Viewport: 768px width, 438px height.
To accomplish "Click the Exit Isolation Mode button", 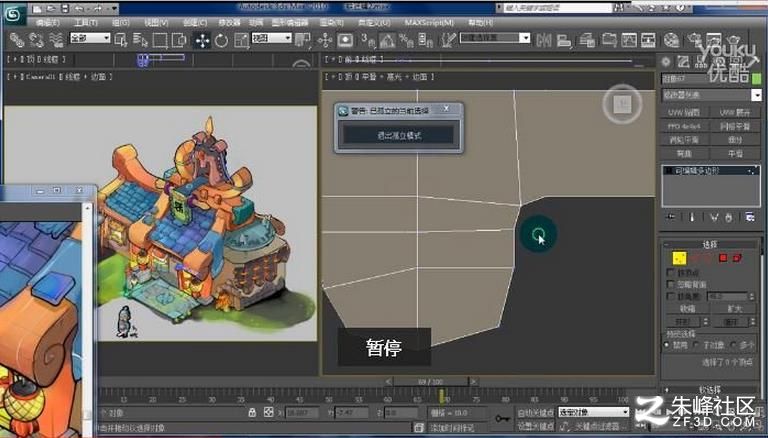I will (x=399, y=136).
